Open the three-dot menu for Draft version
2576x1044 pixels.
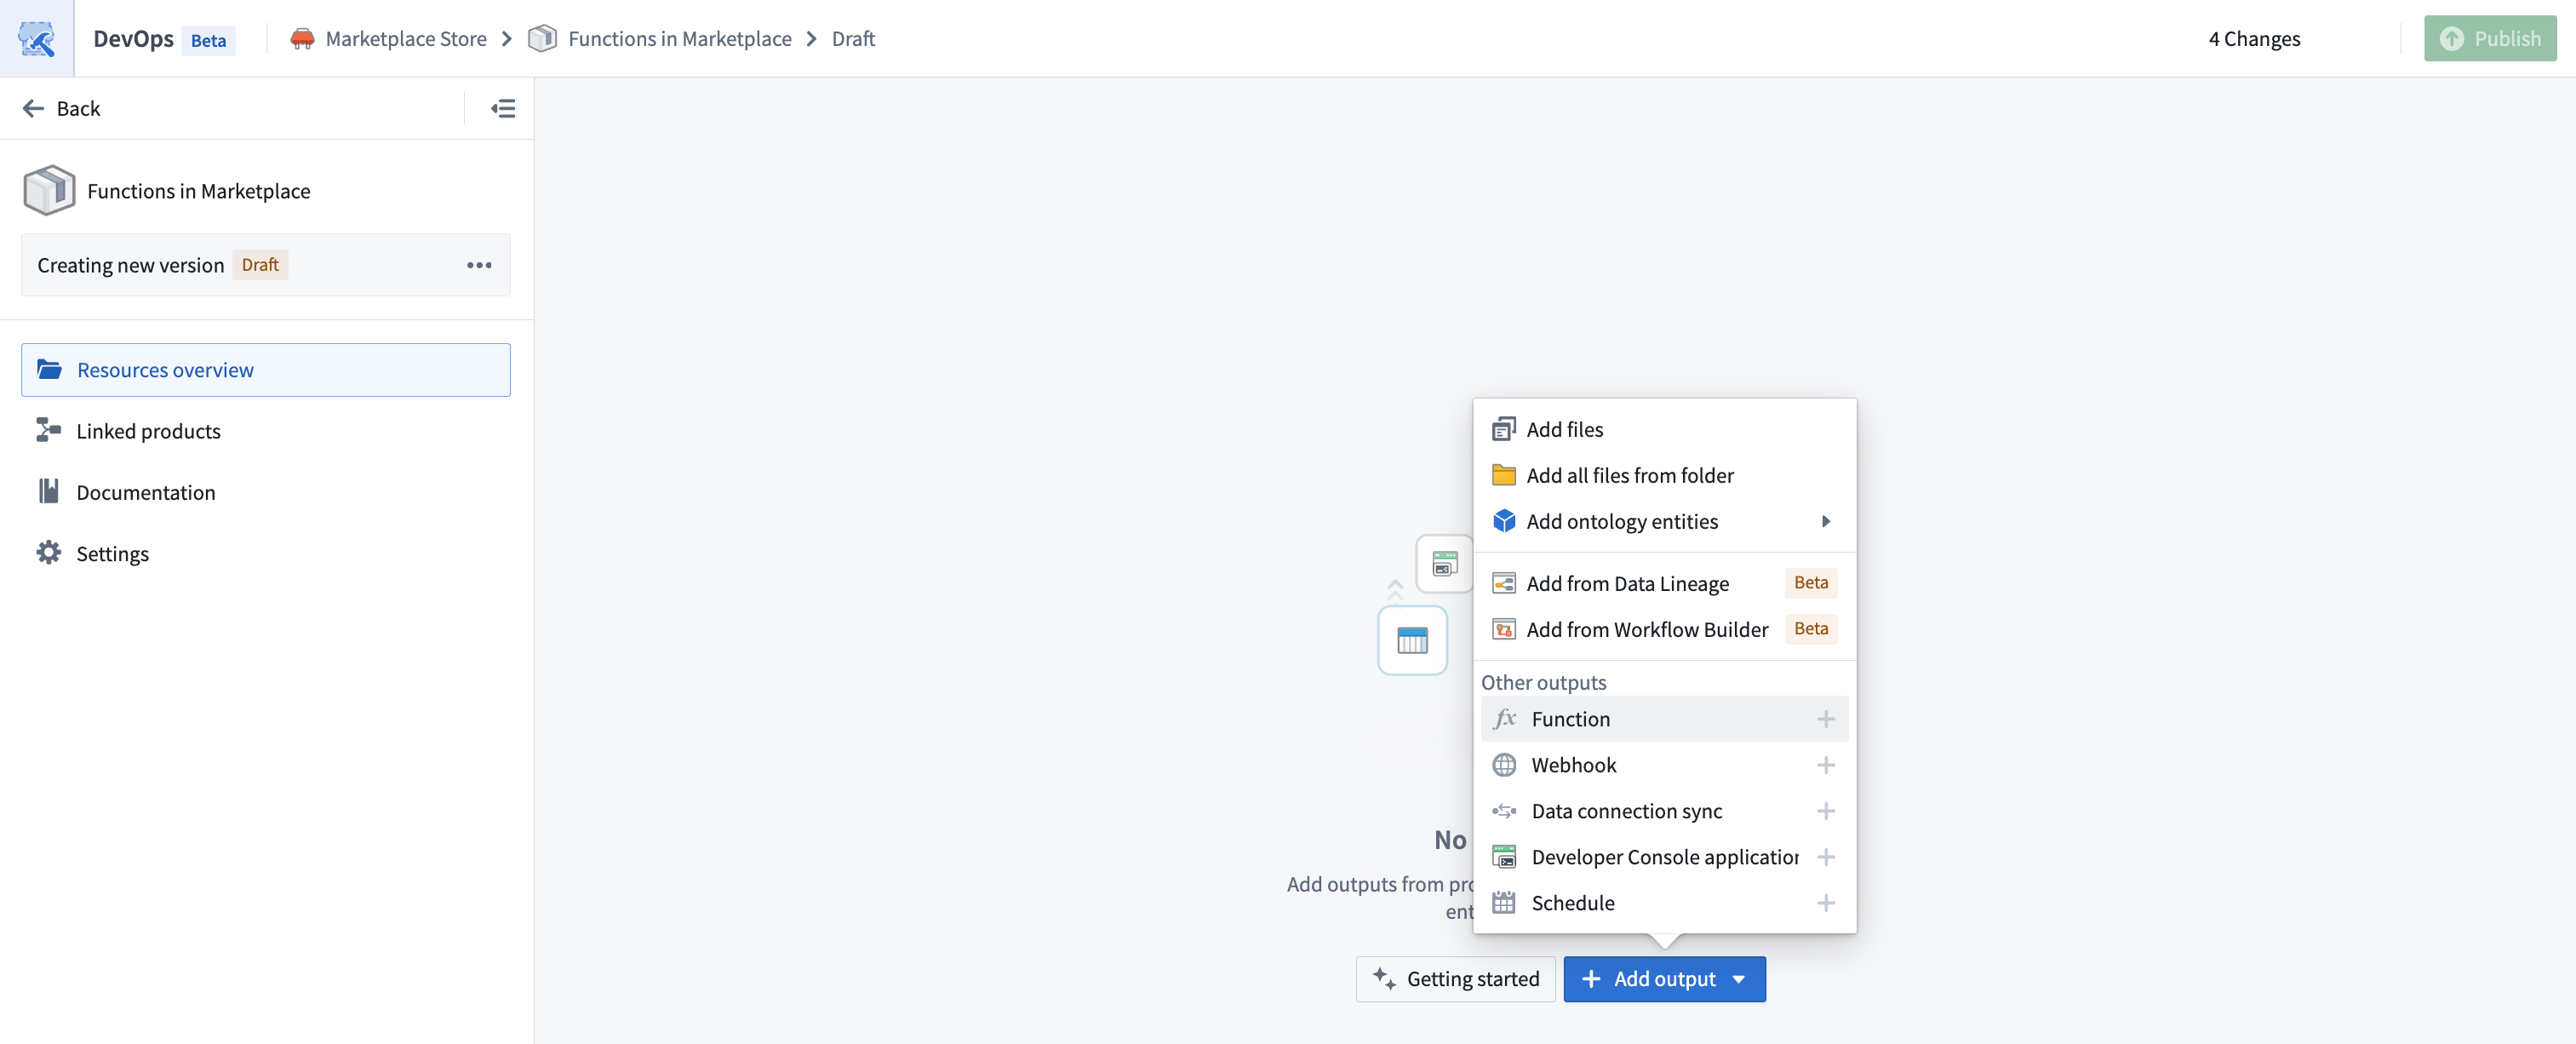tap(479, 265)
